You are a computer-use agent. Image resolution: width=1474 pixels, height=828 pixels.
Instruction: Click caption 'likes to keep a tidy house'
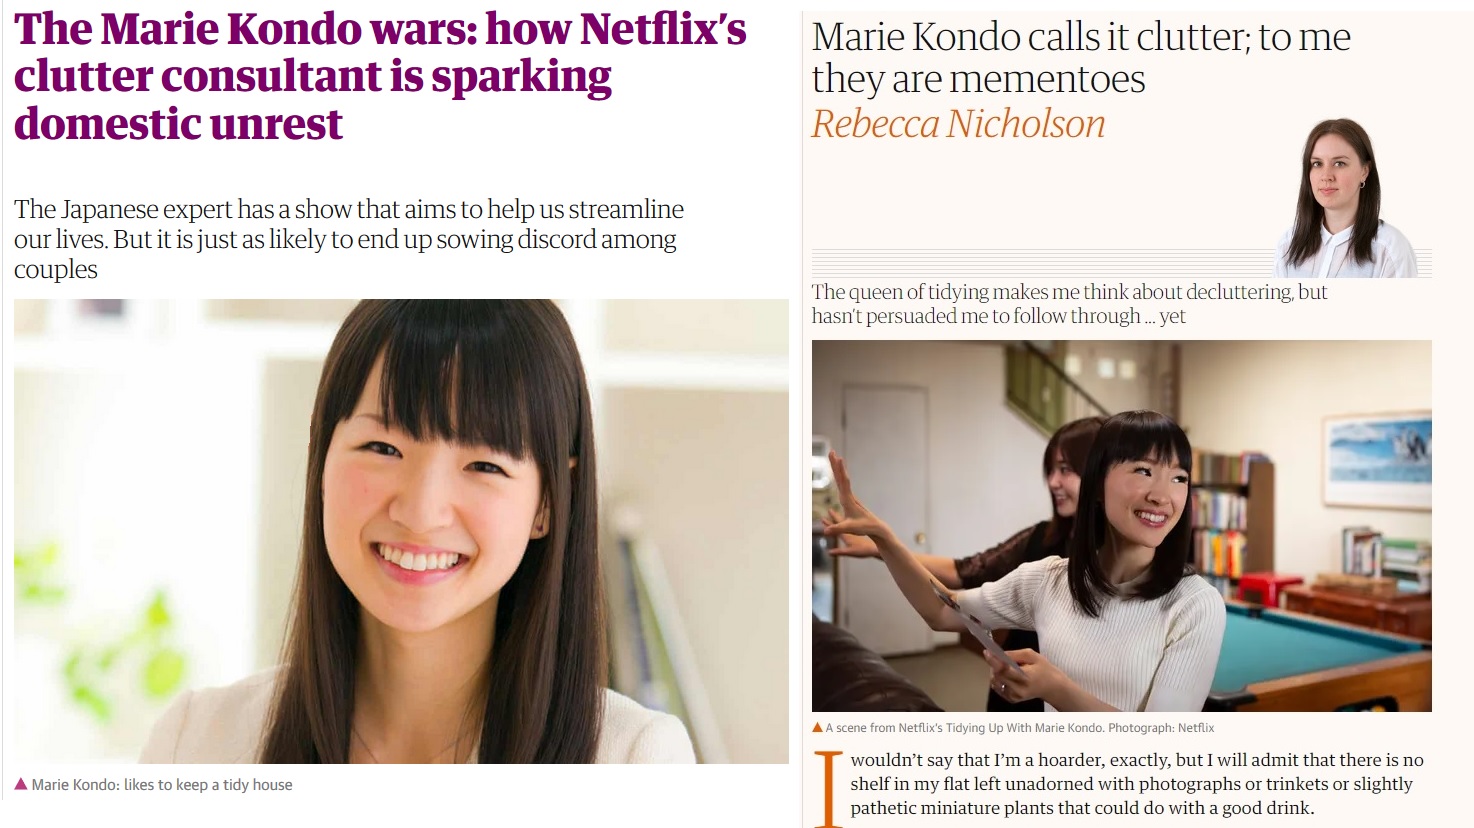coord(209,785)
